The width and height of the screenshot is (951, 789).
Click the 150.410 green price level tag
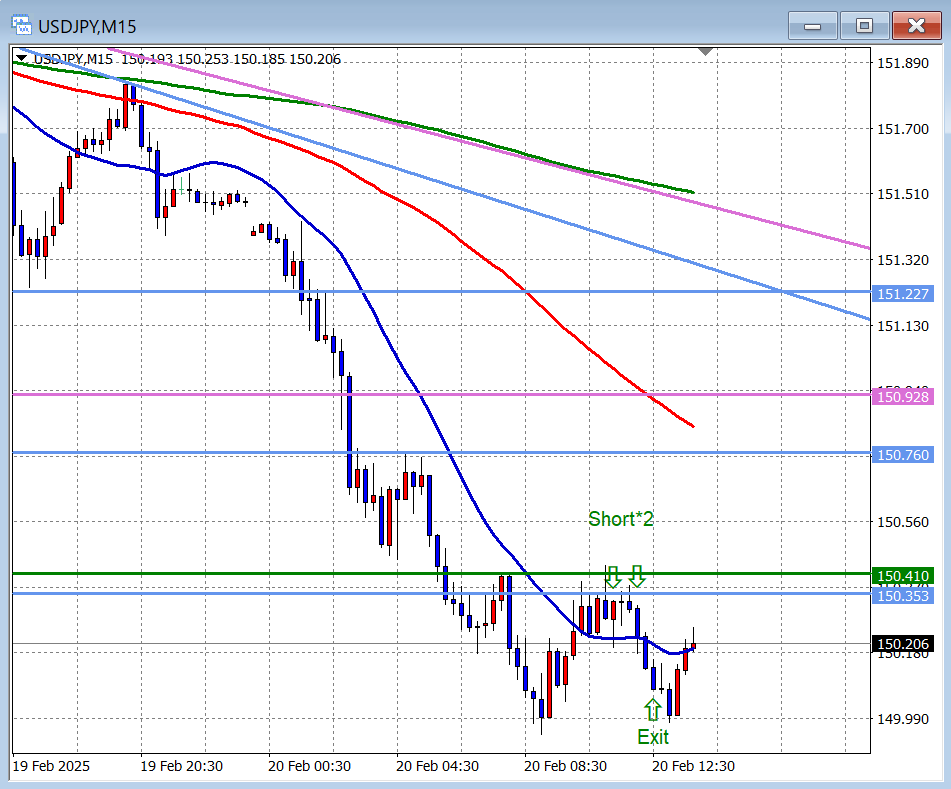pos(902,576)
